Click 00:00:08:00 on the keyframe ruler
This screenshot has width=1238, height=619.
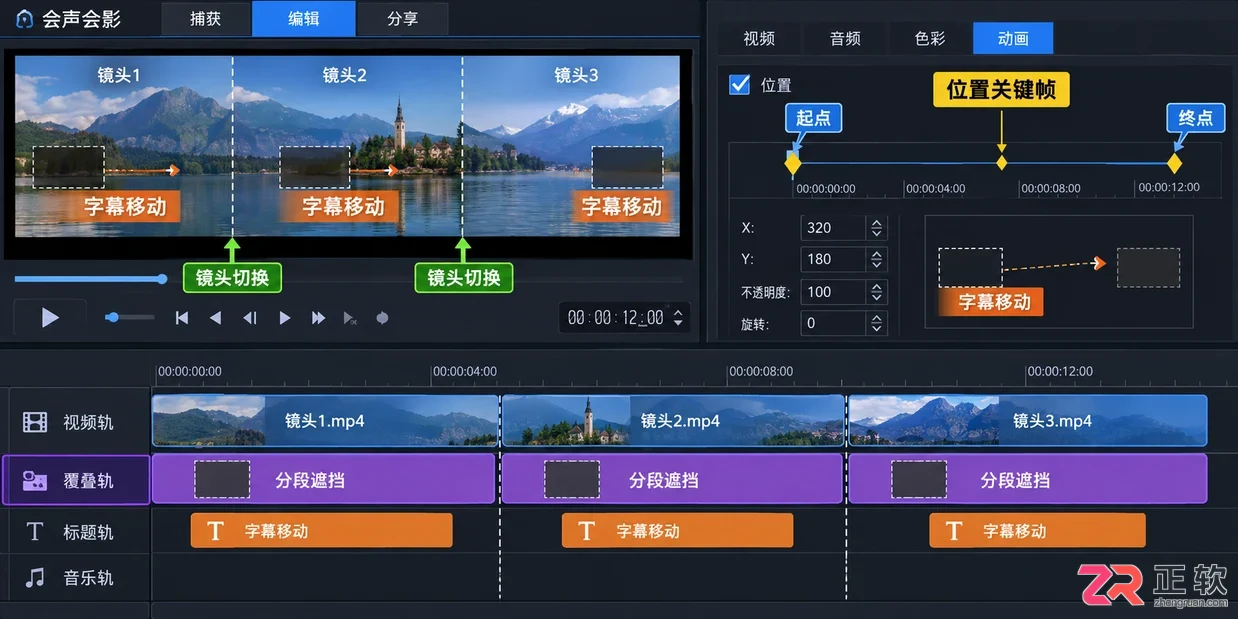[x=1051, y=188]
